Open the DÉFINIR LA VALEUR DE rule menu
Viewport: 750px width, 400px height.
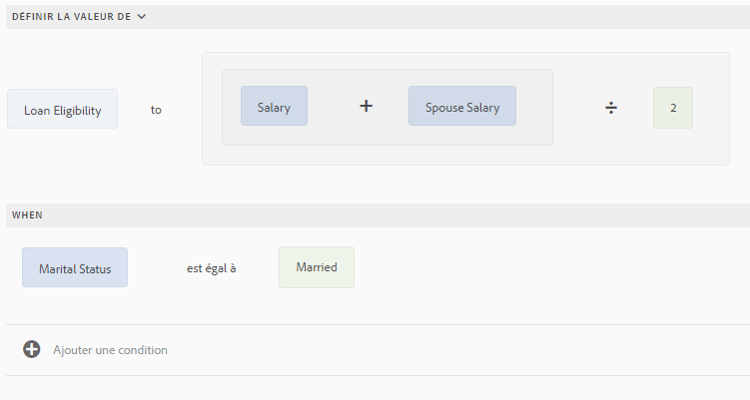point(71,17)
